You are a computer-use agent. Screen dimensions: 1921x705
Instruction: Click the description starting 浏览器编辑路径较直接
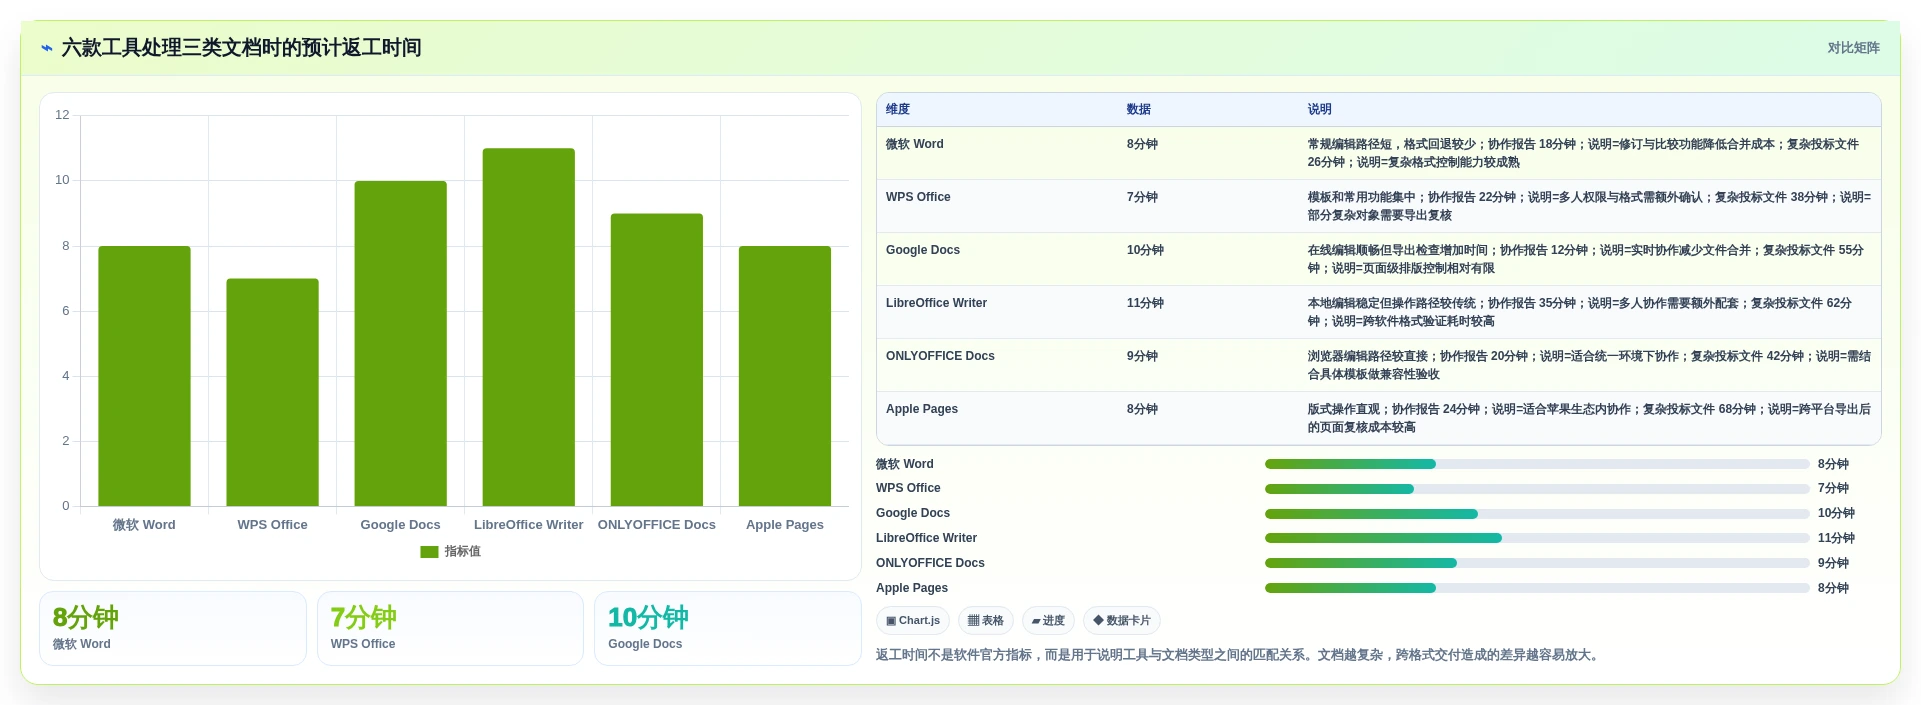click(x=1589, y=365)
